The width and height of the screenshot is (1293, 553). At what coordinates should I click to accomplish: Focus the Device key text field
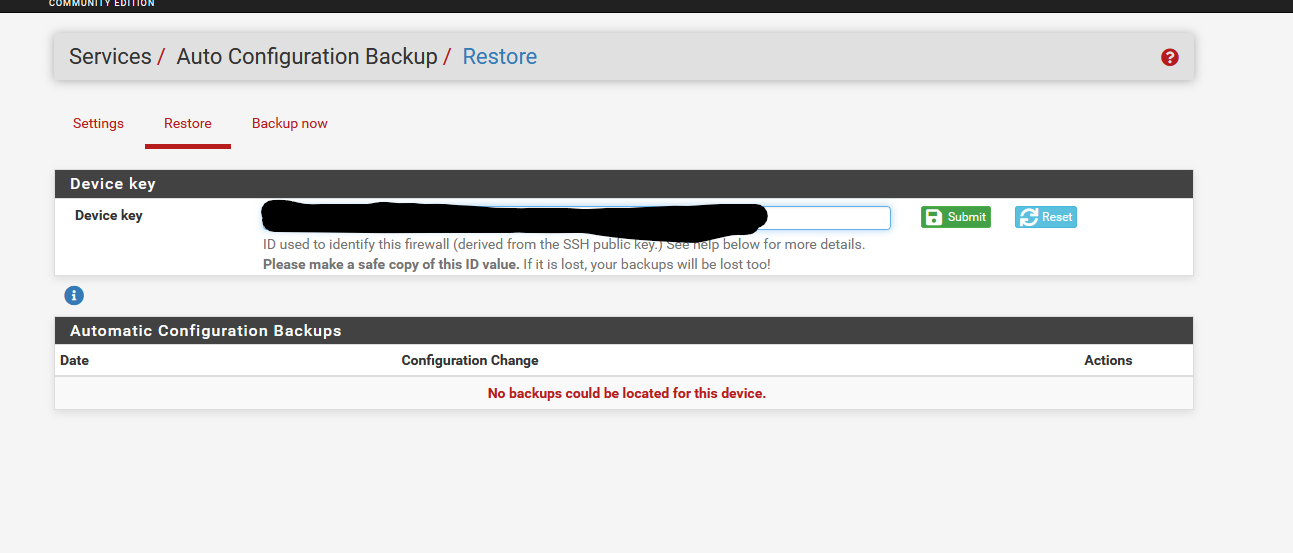tap(827, 218)
